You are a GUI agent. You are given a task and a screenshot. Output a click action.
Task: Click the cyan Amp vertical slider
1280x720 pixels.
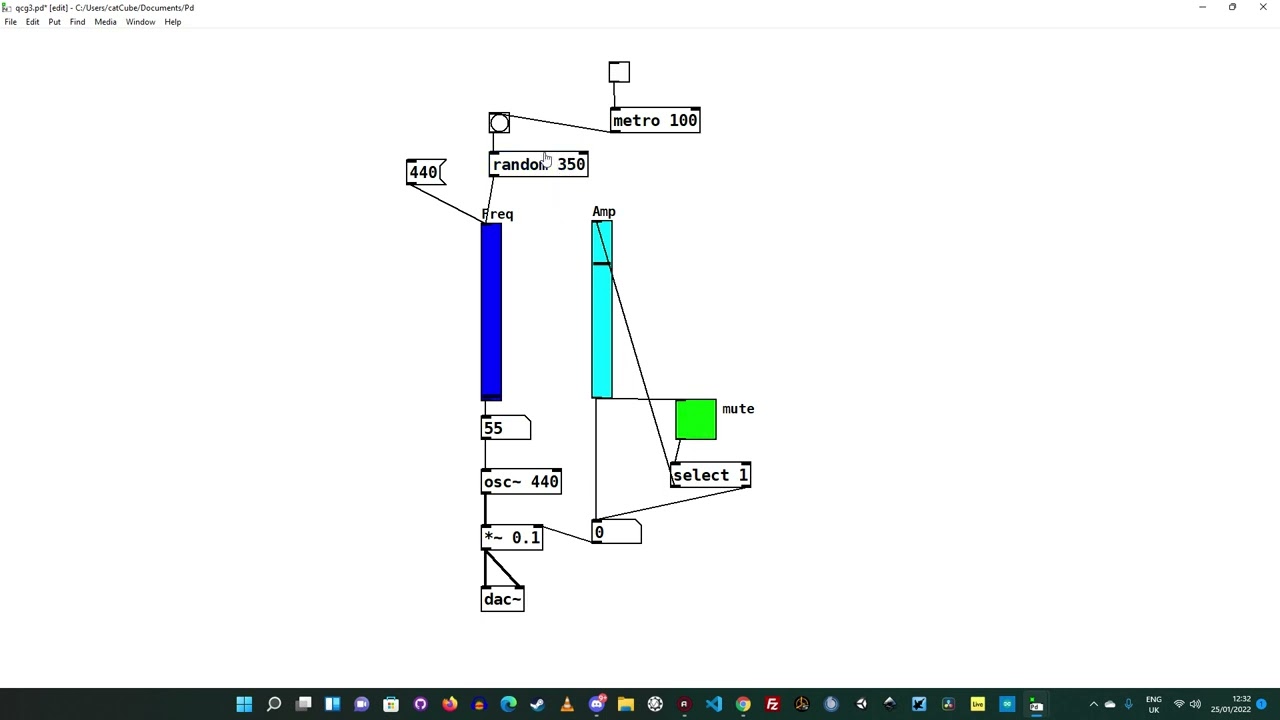coord(602,310)
